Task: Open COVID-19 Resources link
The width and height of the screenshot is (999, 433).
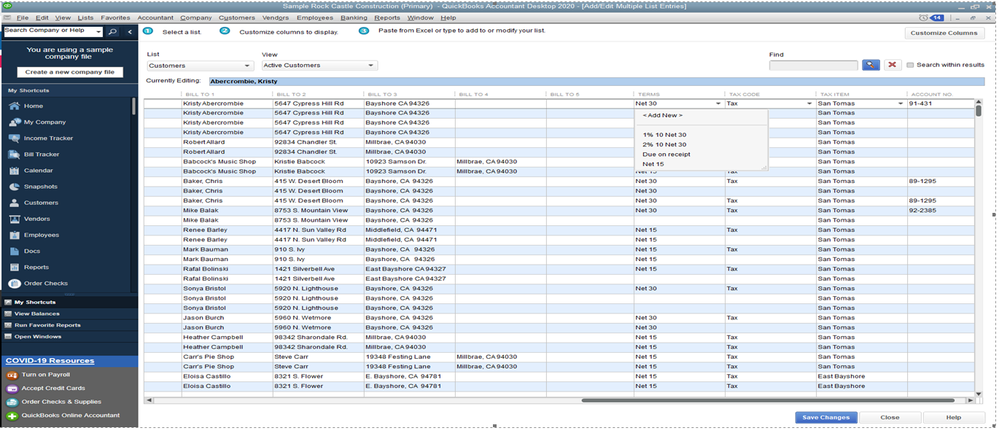Action: [x=50, y=360]
